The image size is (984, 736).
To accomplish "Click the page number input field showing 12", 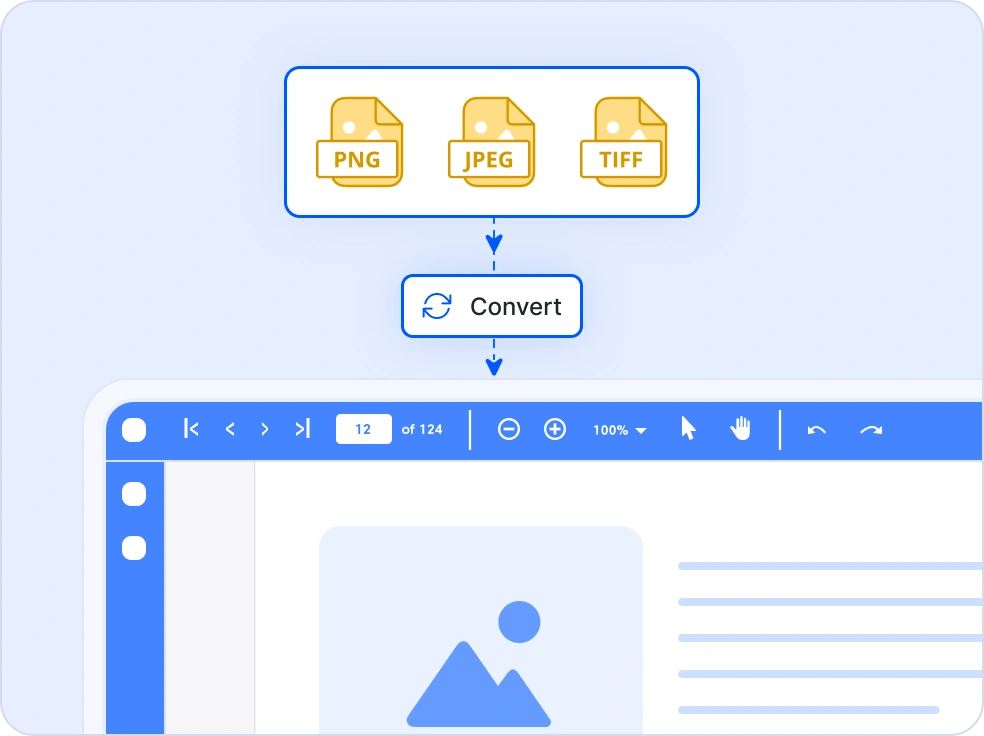I will point(363,428).
